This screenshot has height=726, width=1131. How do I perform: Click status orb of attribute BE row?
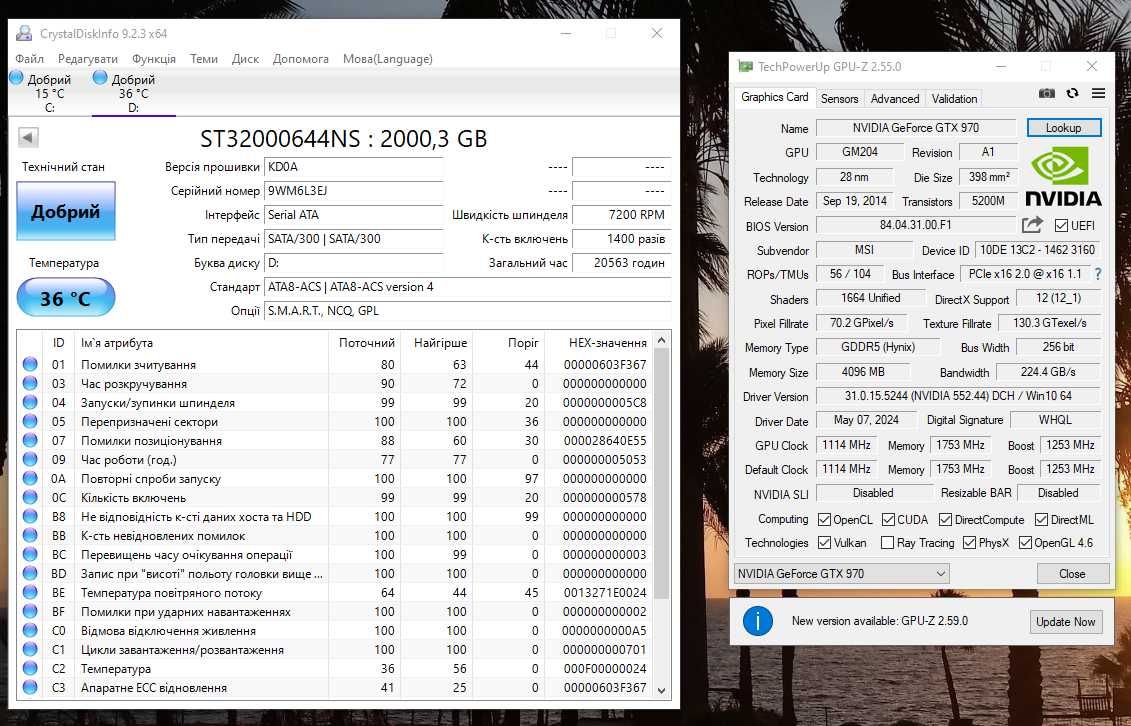coord(30,593)
